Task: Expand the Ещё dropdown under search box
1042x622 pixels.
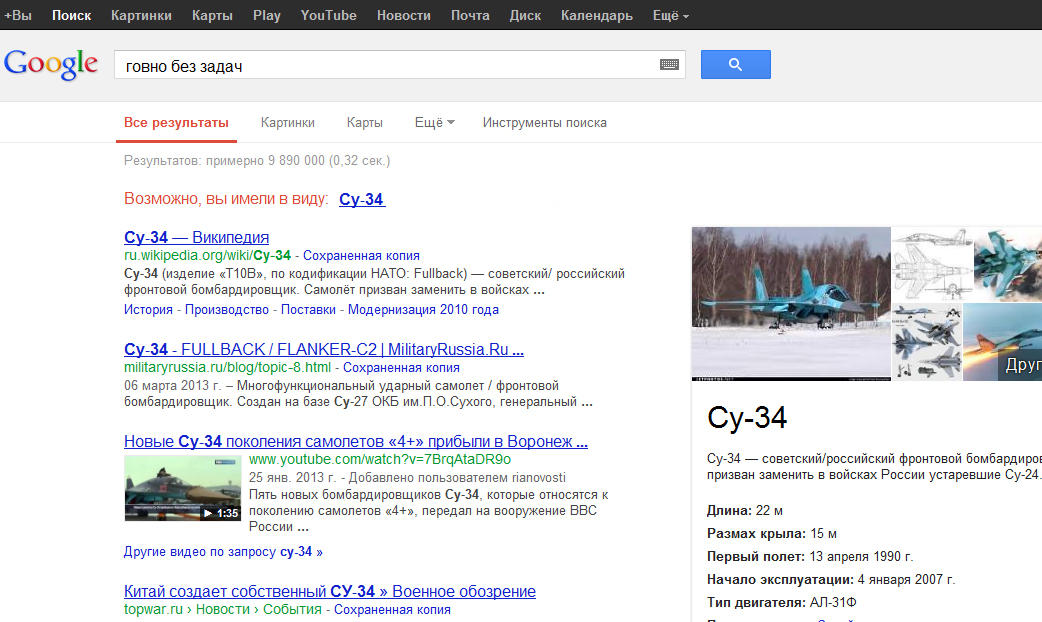Action: (435, 123)
